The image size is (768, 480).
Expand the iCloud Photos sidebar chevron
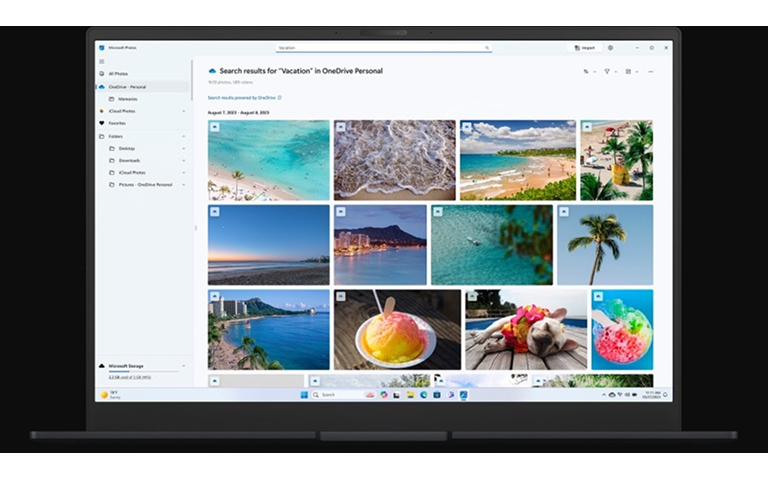[184, 111]
